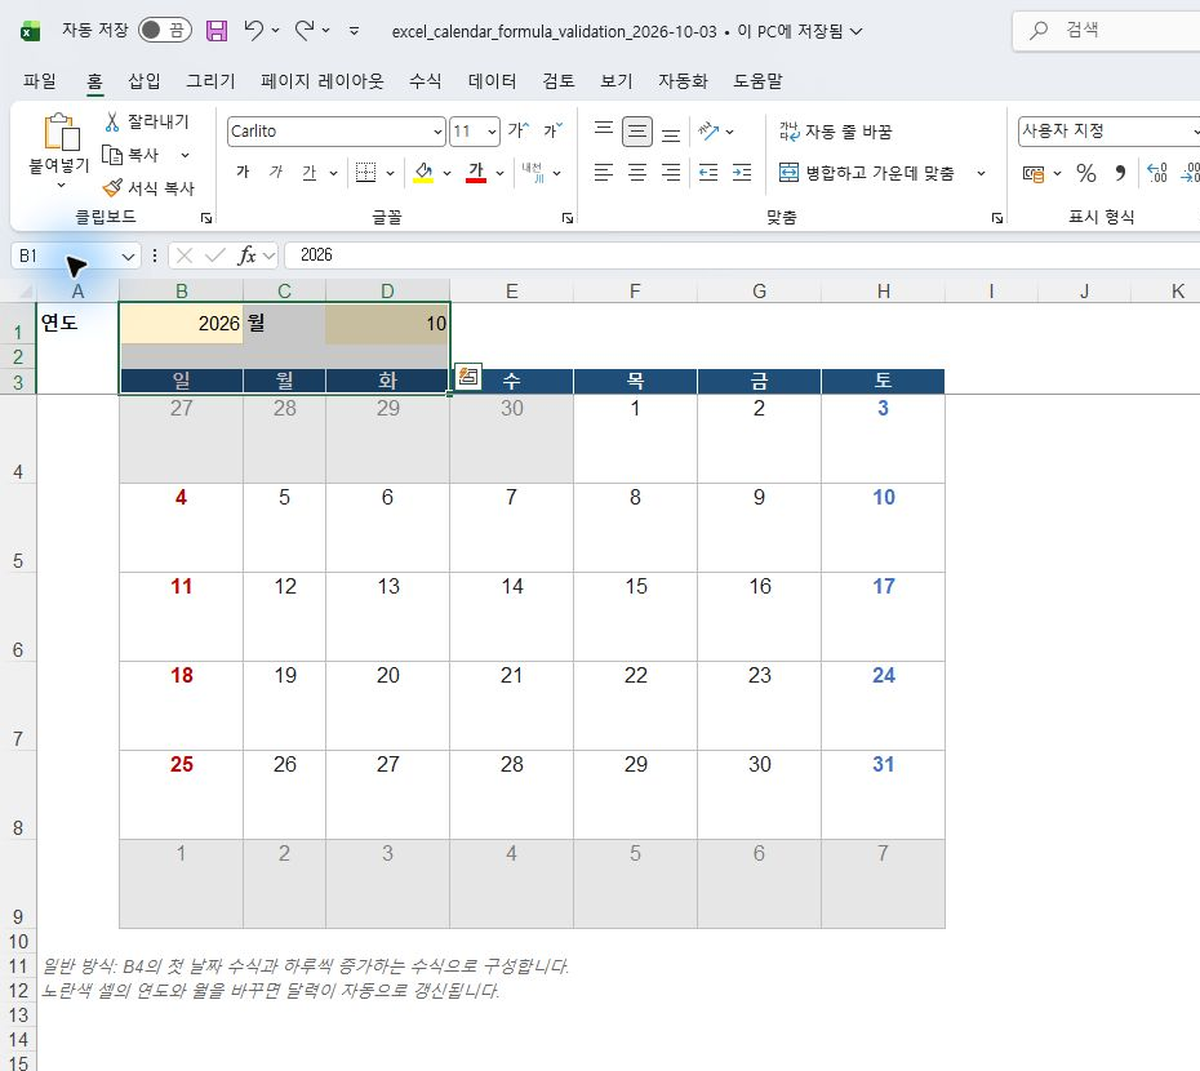
Task: Apply comma style number format
Action: pyautogui.click(x=1121, y=173)
